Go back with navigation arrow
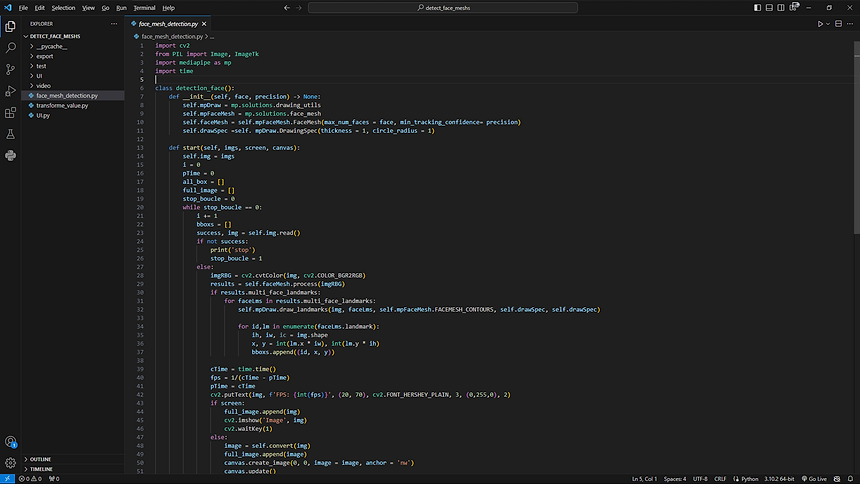 coord(287,8)
